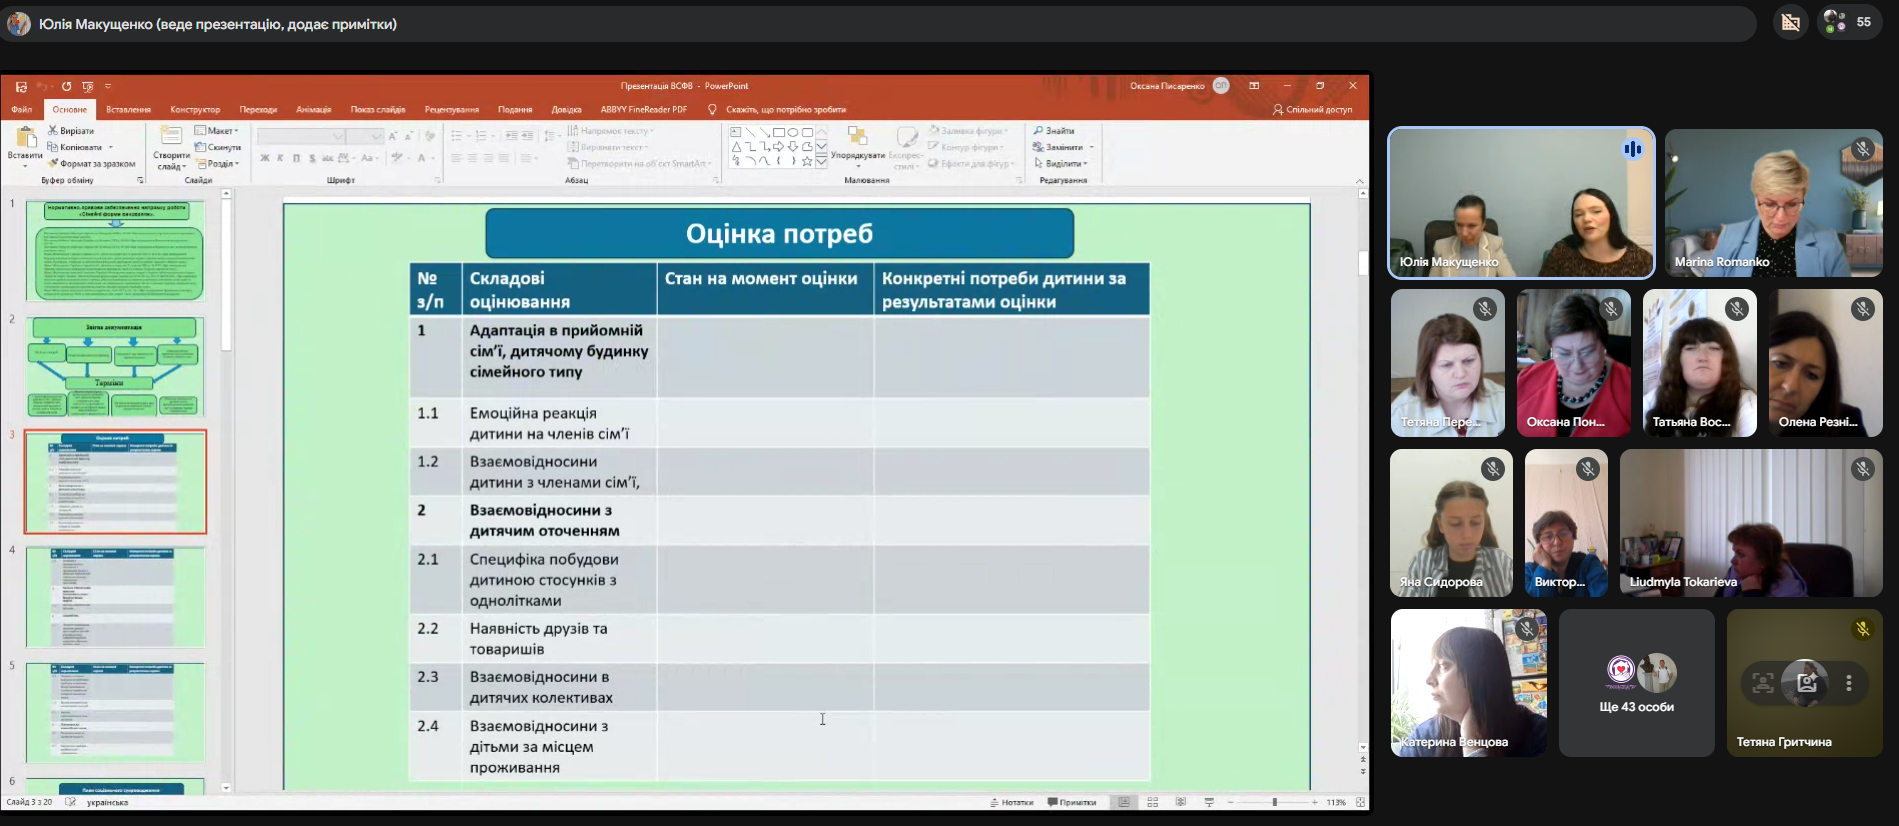The height and width of the screenshot is (826, 1899).
Task: Toggle strikethrough (abc) formatting
Action: click(329, 158)
